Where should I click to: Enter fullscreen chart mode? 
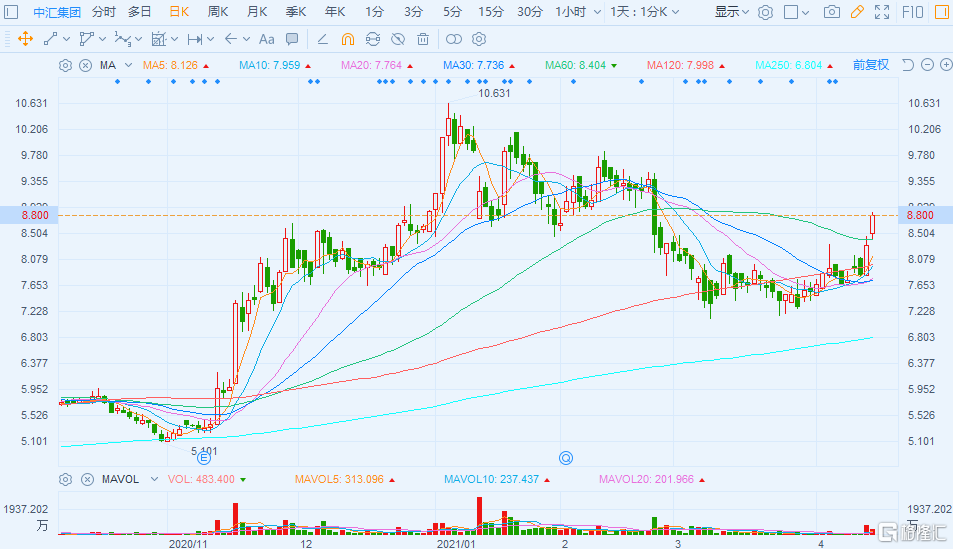click(x=881, y=12)
